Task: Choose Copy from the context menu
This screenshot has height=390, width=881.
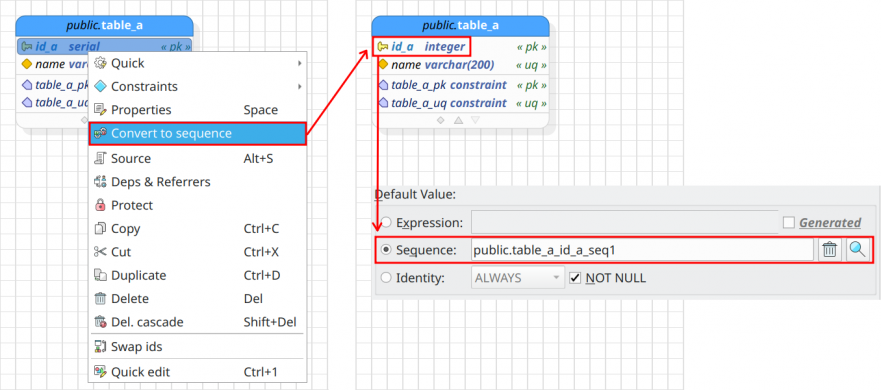Action: pyautogui.click(x=198, y=229)
